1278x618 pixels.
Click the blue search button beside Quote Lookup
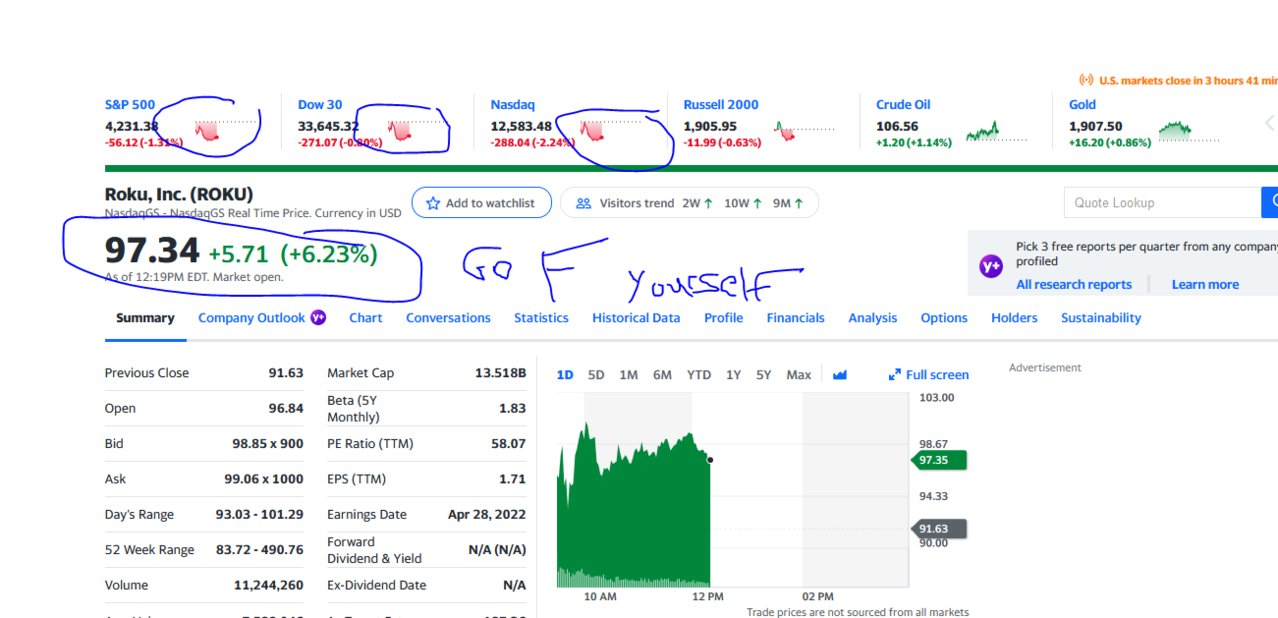coord(1270,202)
